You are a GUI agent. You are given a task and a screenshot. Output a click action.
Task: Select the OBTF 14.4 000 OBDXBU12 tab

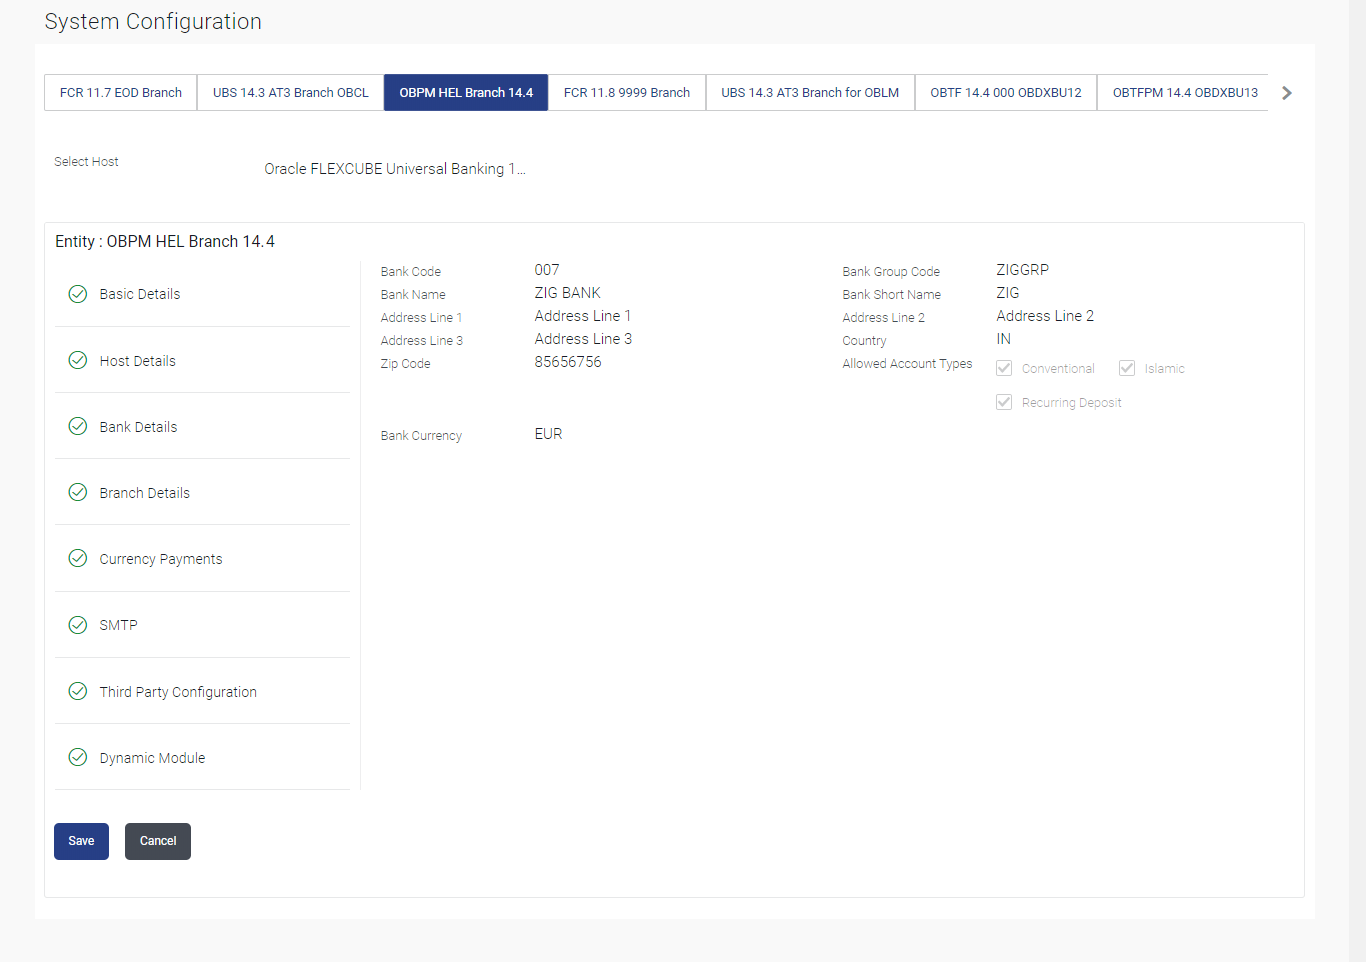click(x=1006, y=93)
